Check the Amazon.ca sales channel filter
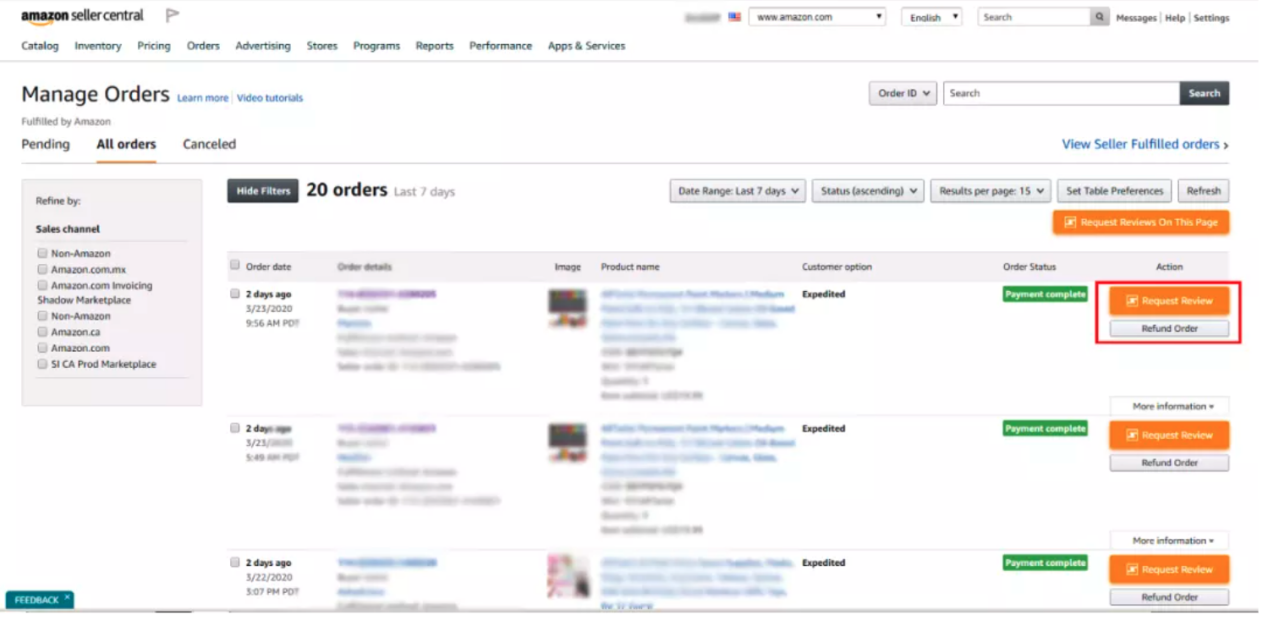The width and height of the screenshot is (1268, 626). (42, 332)
